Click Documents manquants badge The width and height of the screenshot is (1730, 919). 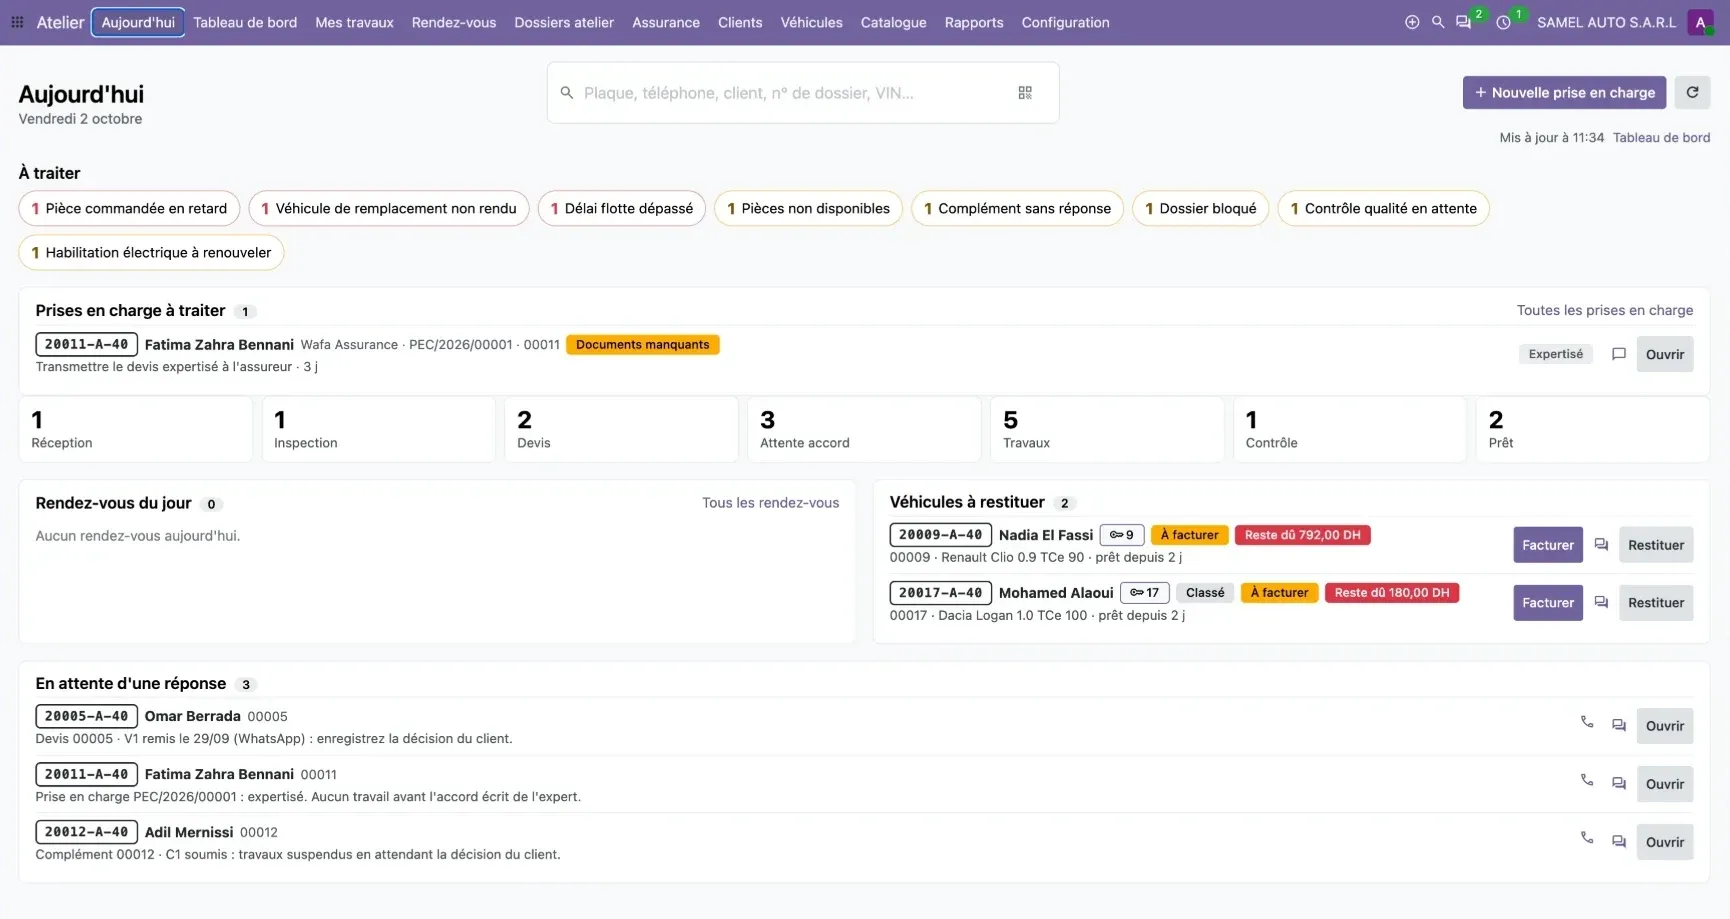click(x=643, y=345)
